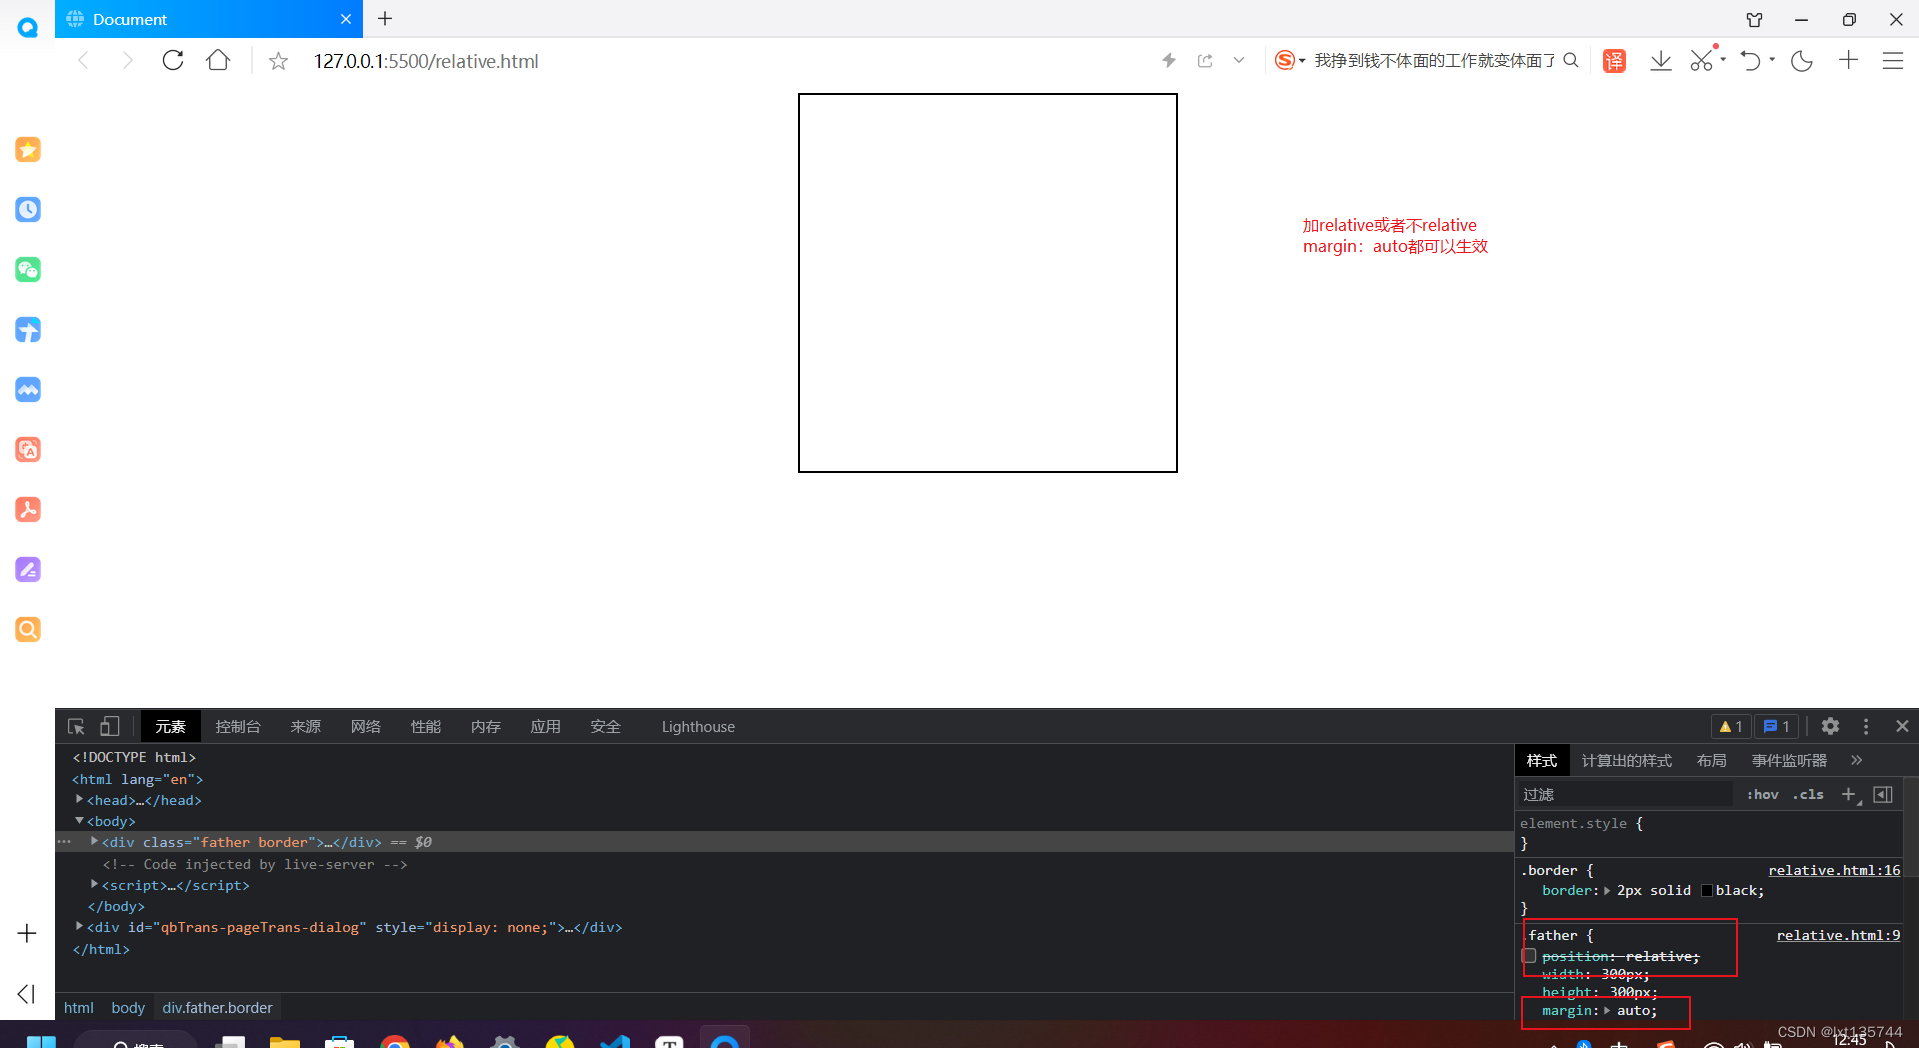Switch to the 控制台 console tab

(x=238, y=727)
